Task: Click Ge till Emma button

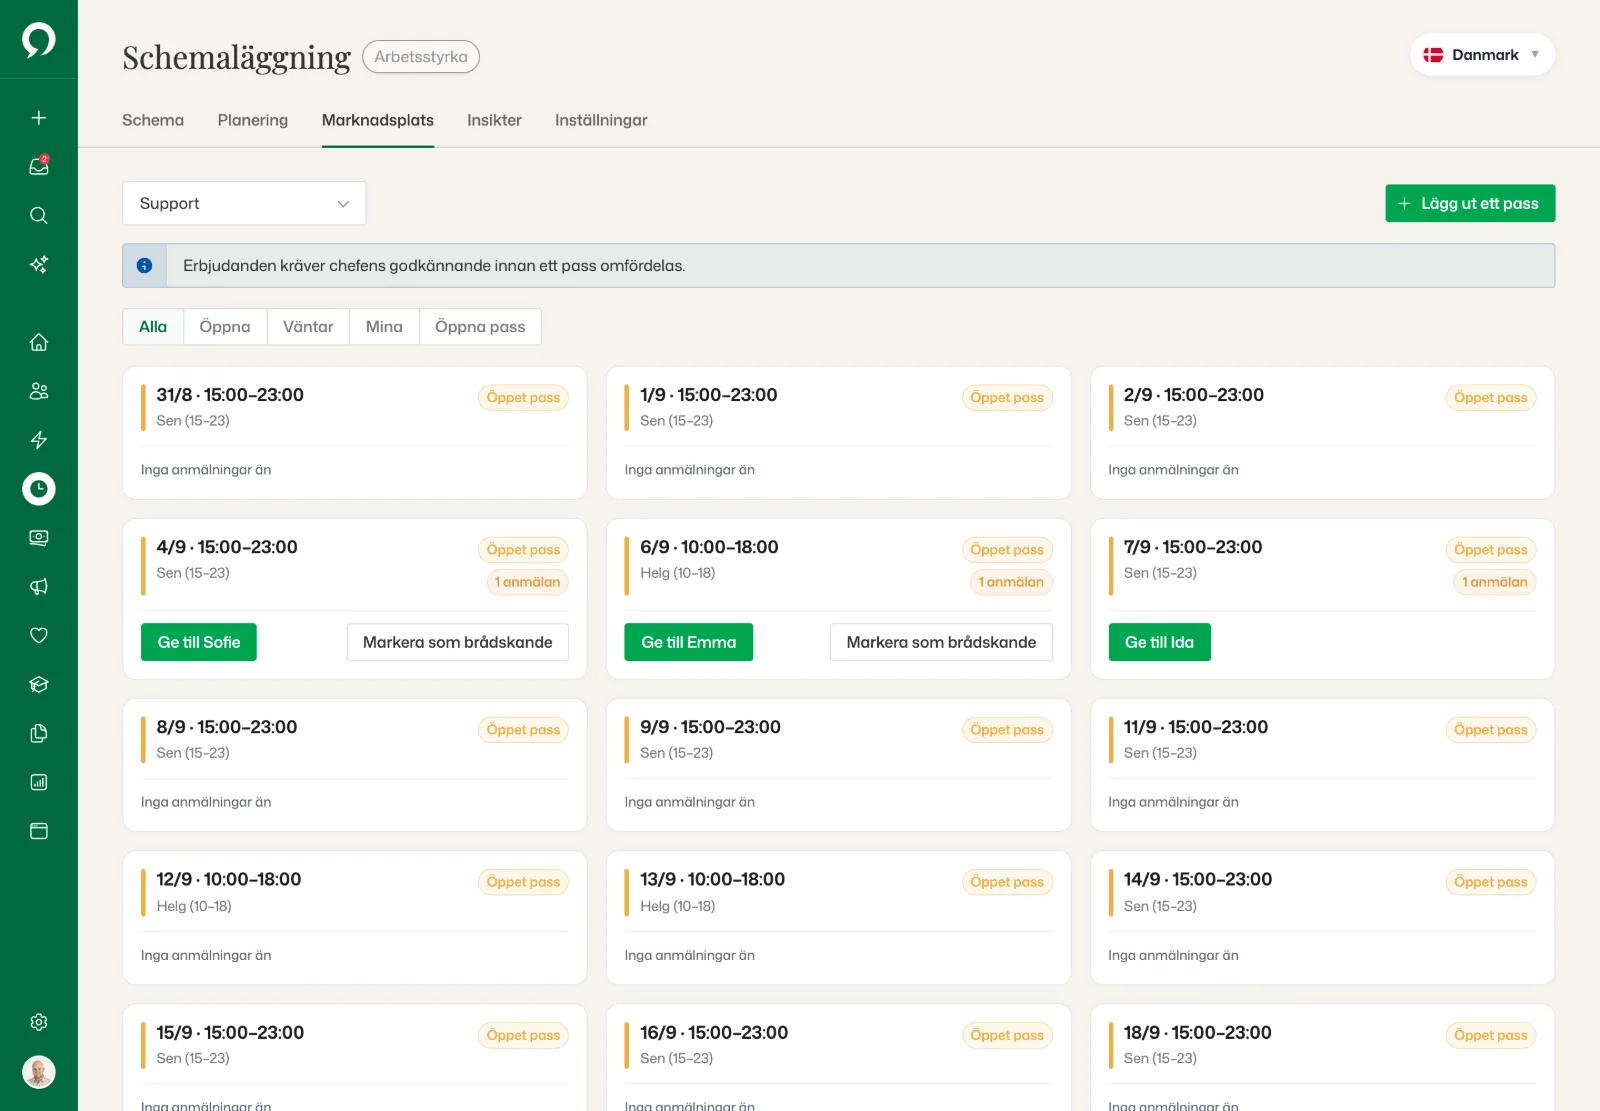Action: pos(689,642)
